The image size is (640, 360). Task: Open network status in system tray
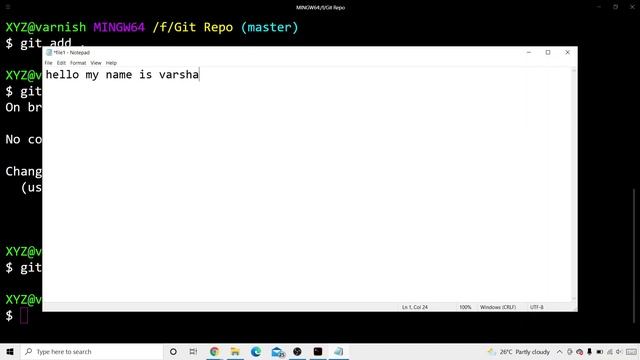610,351
